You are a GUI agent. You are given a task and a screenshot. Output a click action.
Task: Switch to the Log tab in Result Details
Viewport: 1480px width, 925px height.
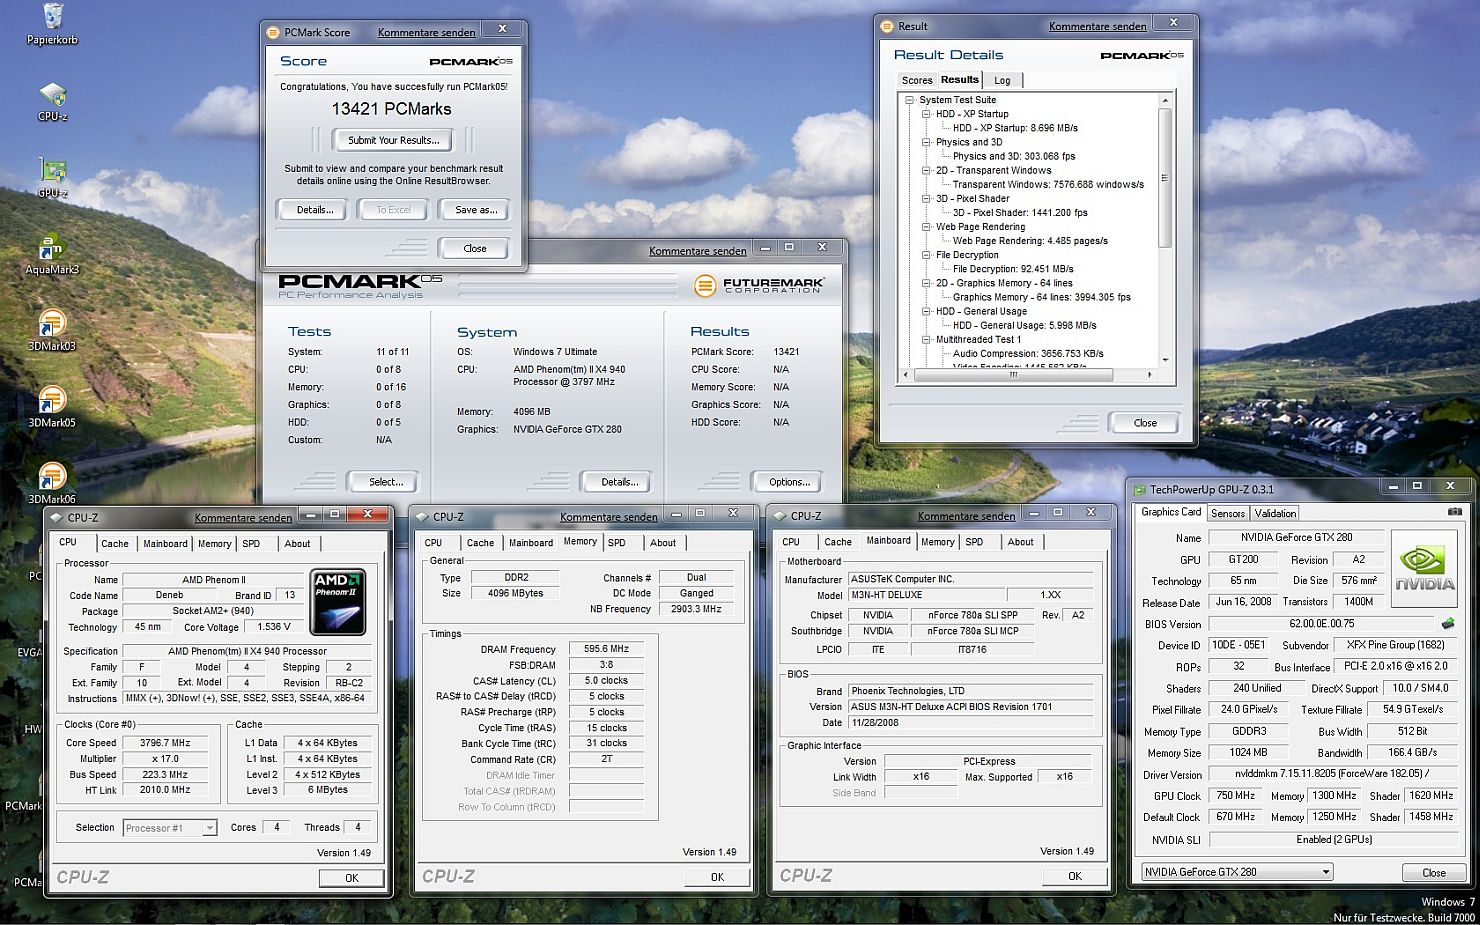point(1002,81)
